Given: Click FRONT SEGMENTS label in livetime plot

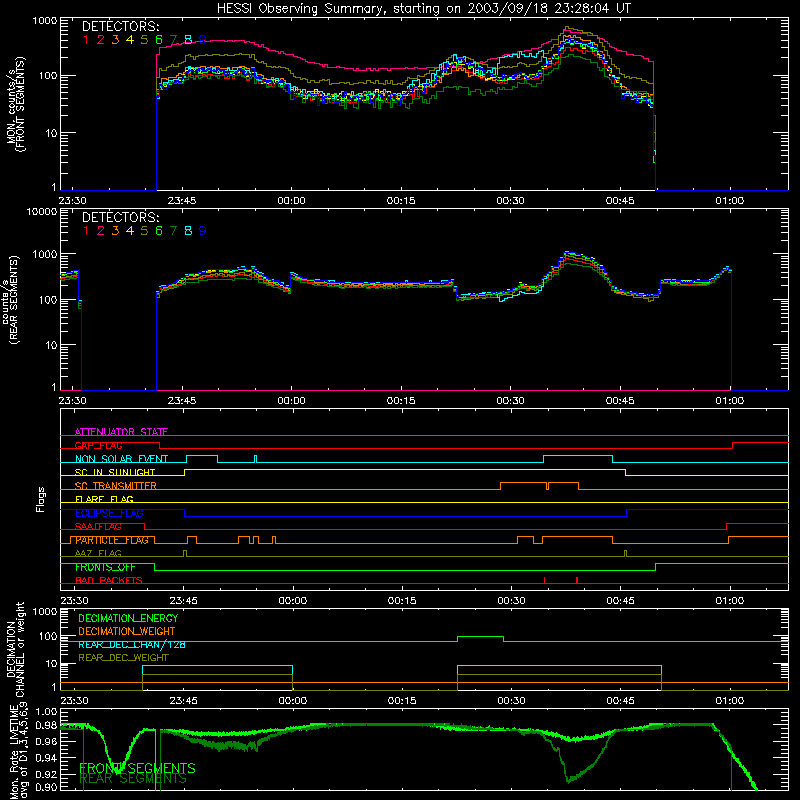Looking at the screenshot, I should pos(137,768).
